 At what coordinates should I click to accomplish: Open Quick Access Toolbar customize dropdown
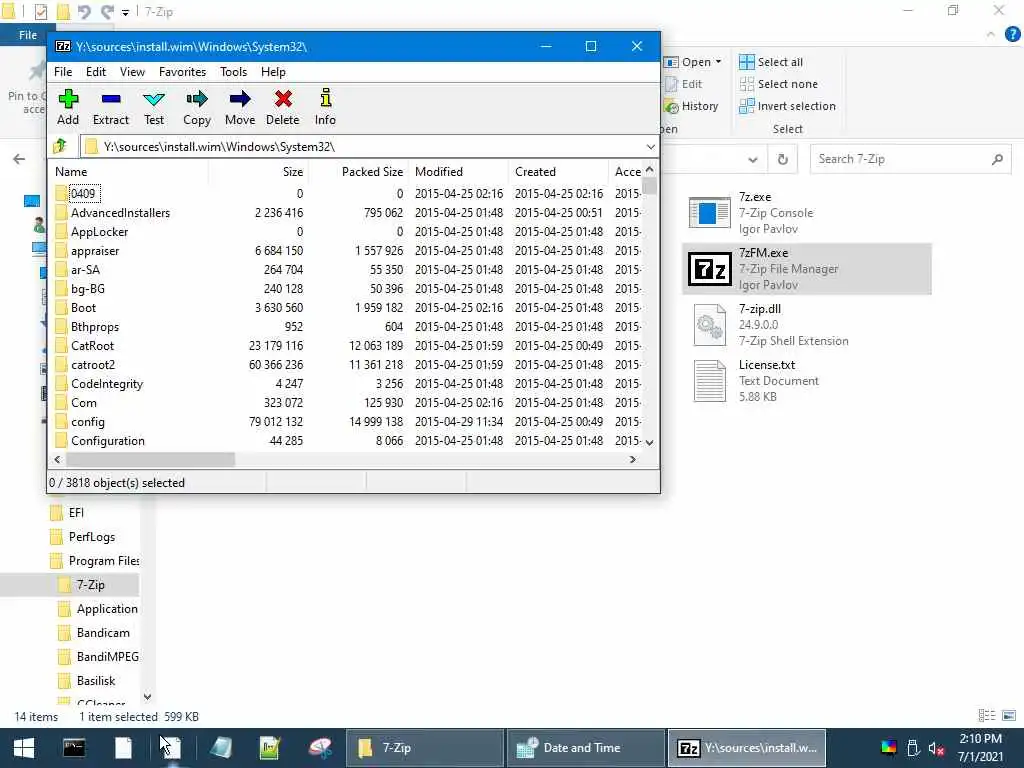pyautogui.click(x=125, y=12)
